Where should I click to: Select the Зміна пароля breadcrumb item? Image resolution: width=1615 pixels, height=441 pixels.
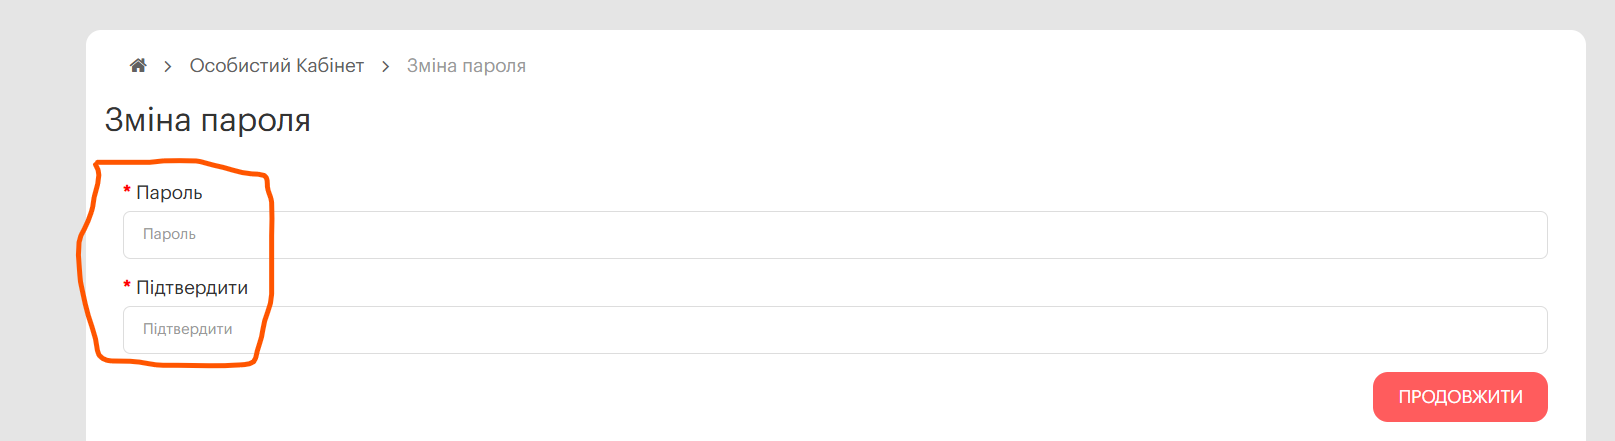pos(466,66)
